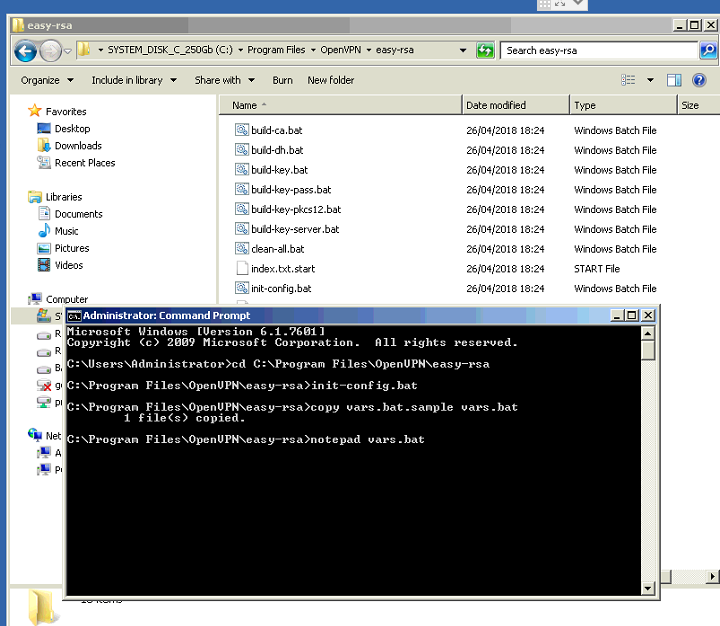The height and width of the screenshot is (626, 720).
Task: Select the Desktop icon in Favorites
Action: point(44,129)
